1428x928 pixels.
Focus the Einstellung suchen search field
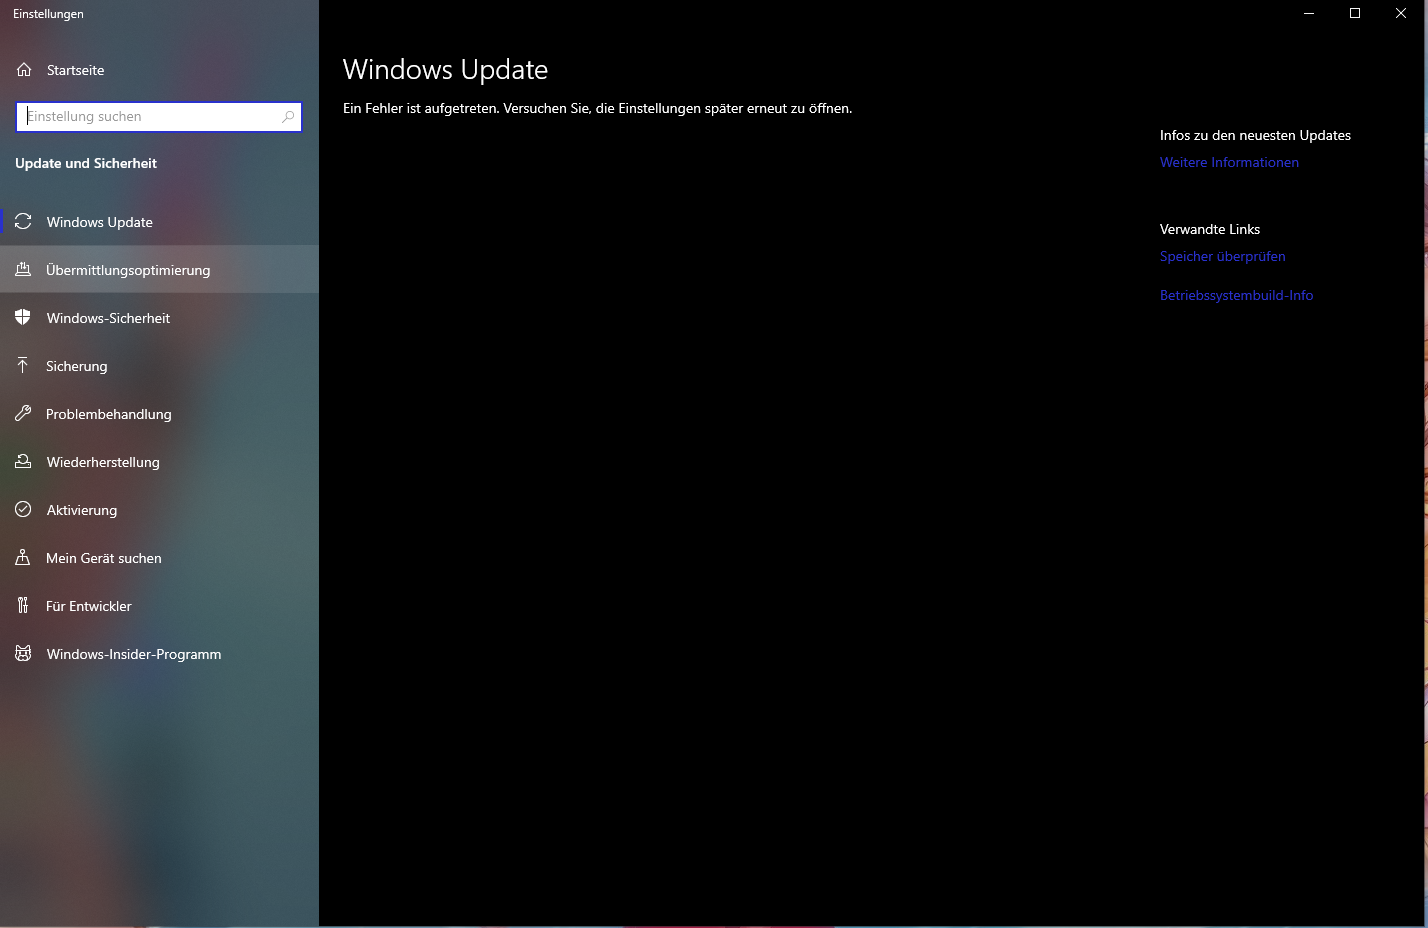coord(159,117)
